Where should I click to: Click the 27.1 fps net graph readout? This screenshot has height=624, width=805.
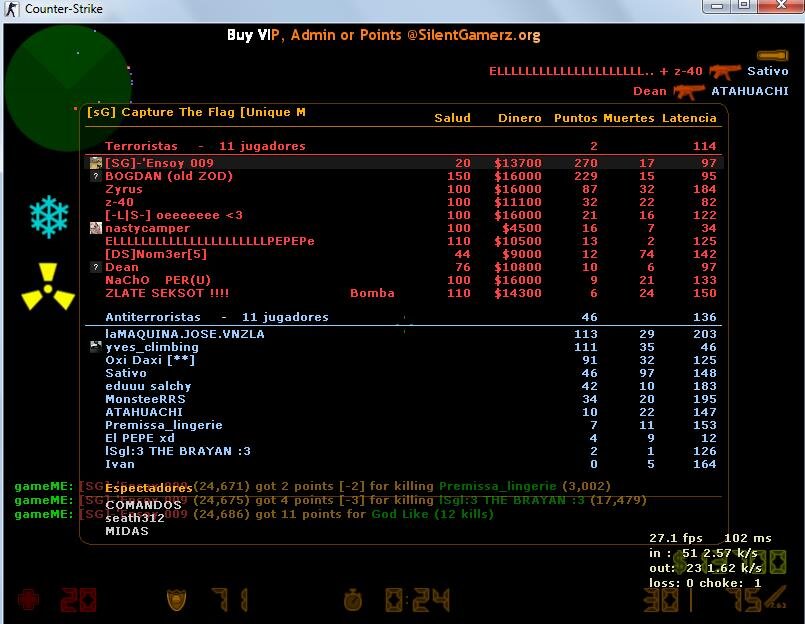676,538
